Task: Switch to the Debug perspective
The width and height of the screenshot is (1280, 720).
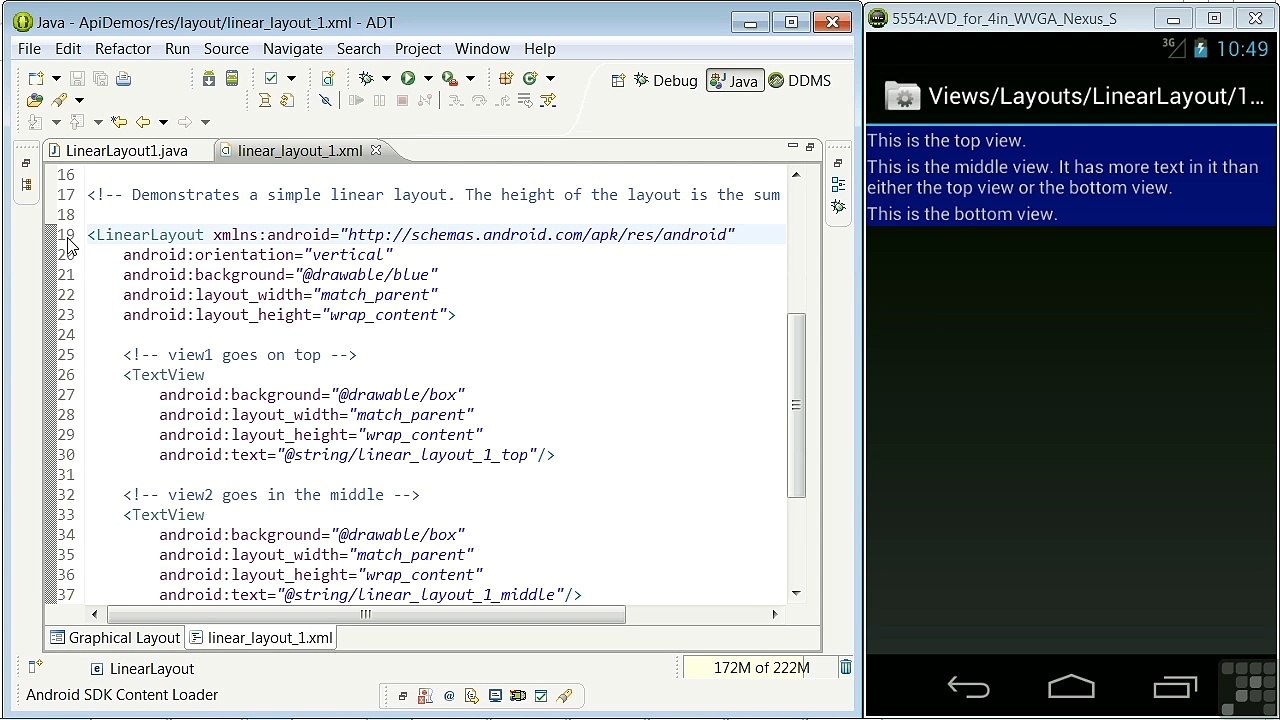Action: [x=666, y=81]
